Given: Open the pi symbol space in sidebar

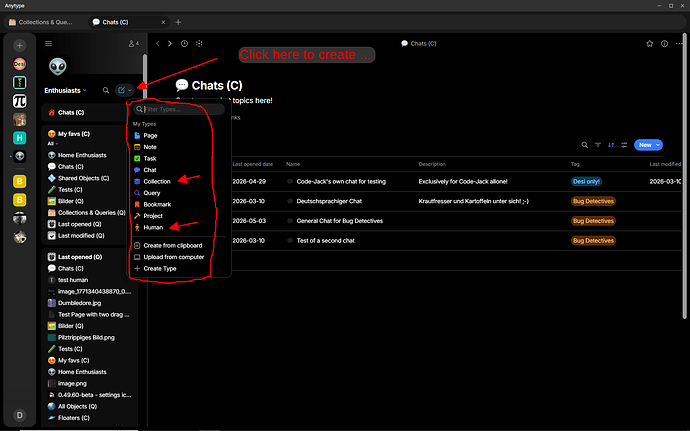Looking at the screenshot, I should [x=19, y=101].
